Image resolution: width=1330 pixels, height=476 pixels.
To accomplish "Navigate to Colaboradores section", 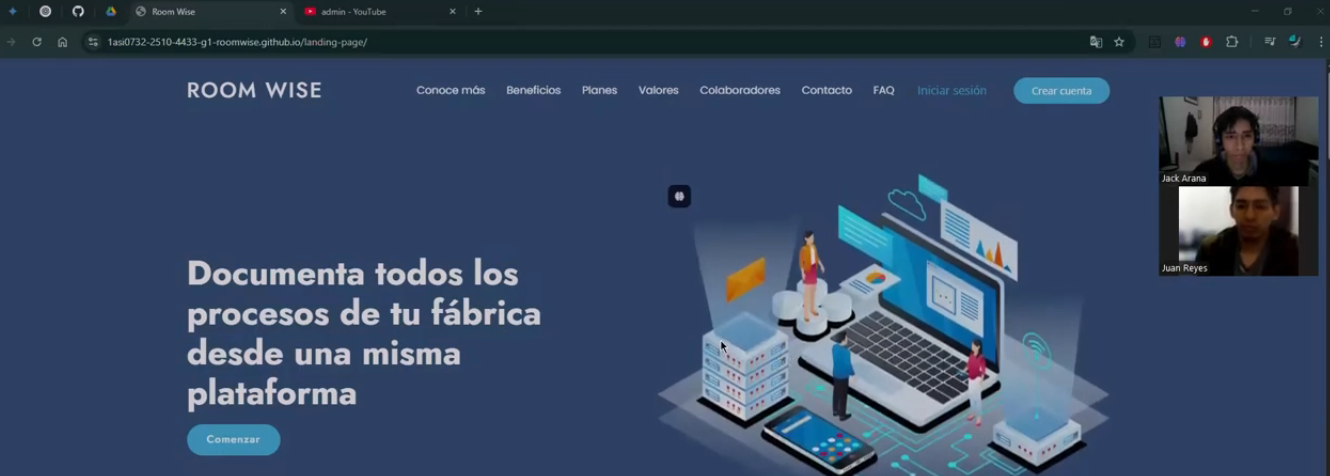I will point(740,90).
